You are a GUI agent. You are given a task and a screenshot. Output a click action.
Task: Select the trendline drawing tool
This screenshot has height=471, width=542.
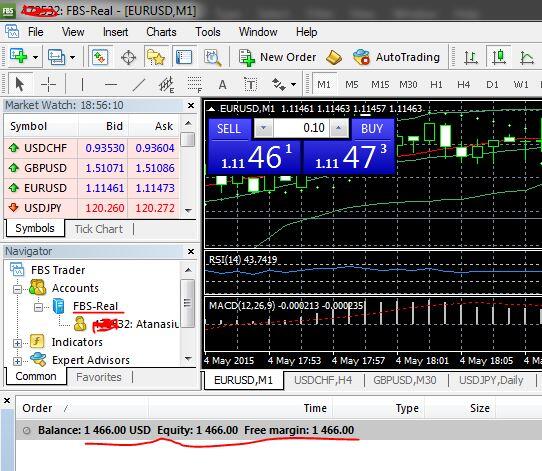pos(139,85)
